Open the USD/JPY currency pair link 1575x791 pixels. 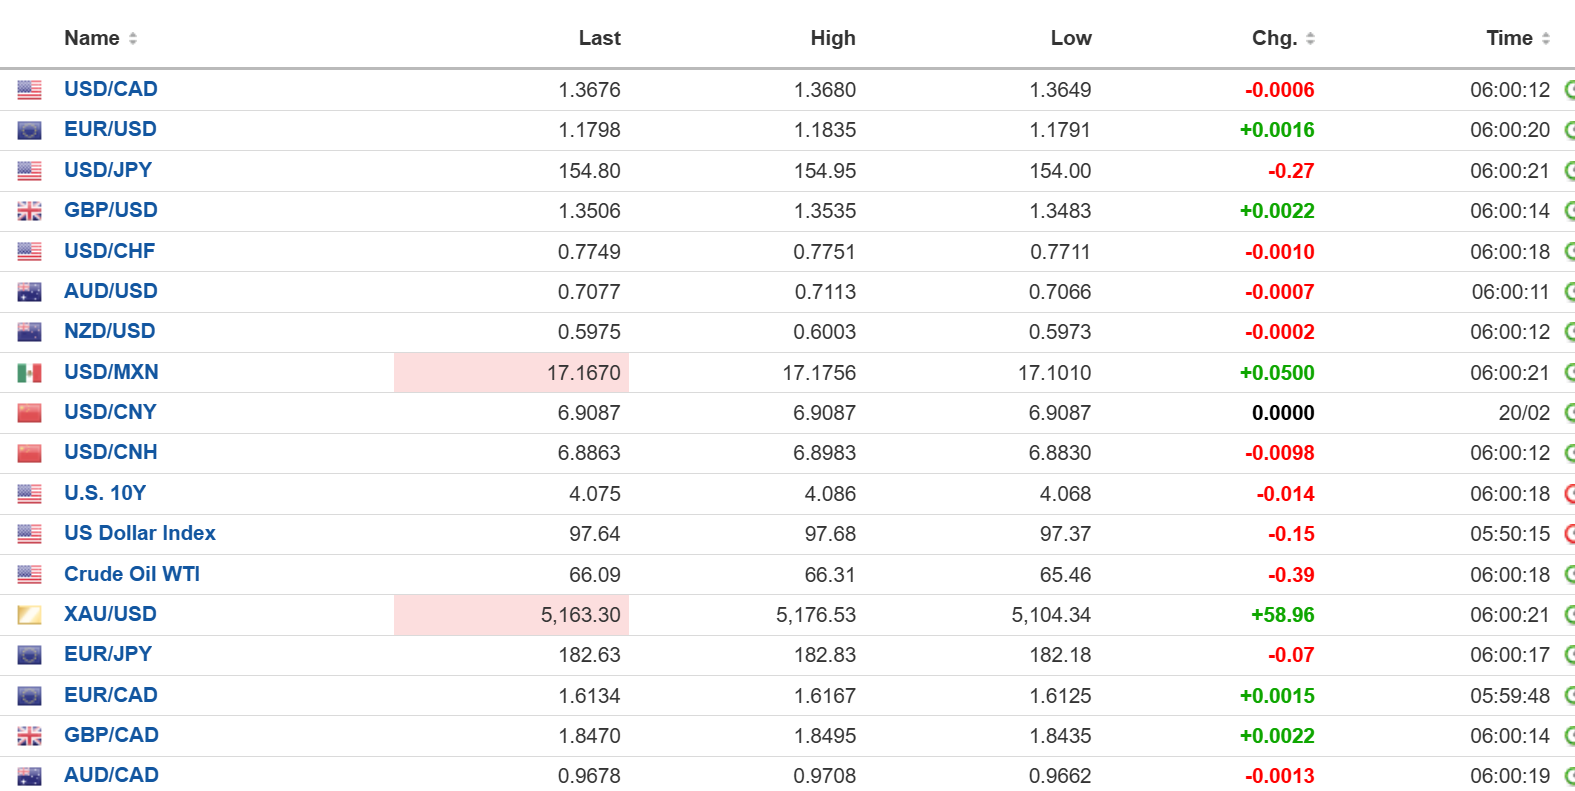tap(108, 170)
